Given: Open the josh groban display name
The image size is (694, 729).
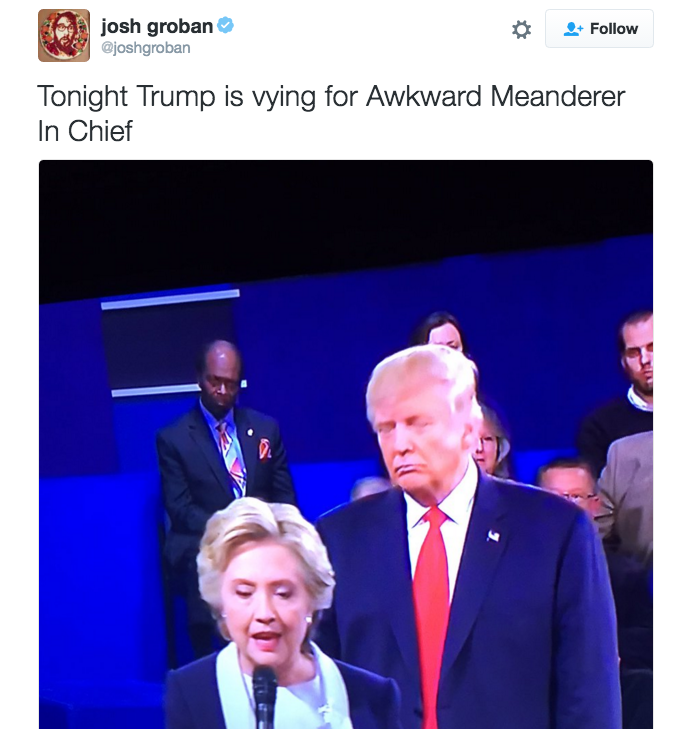Looking at the screenshot, I should [157, 26].
